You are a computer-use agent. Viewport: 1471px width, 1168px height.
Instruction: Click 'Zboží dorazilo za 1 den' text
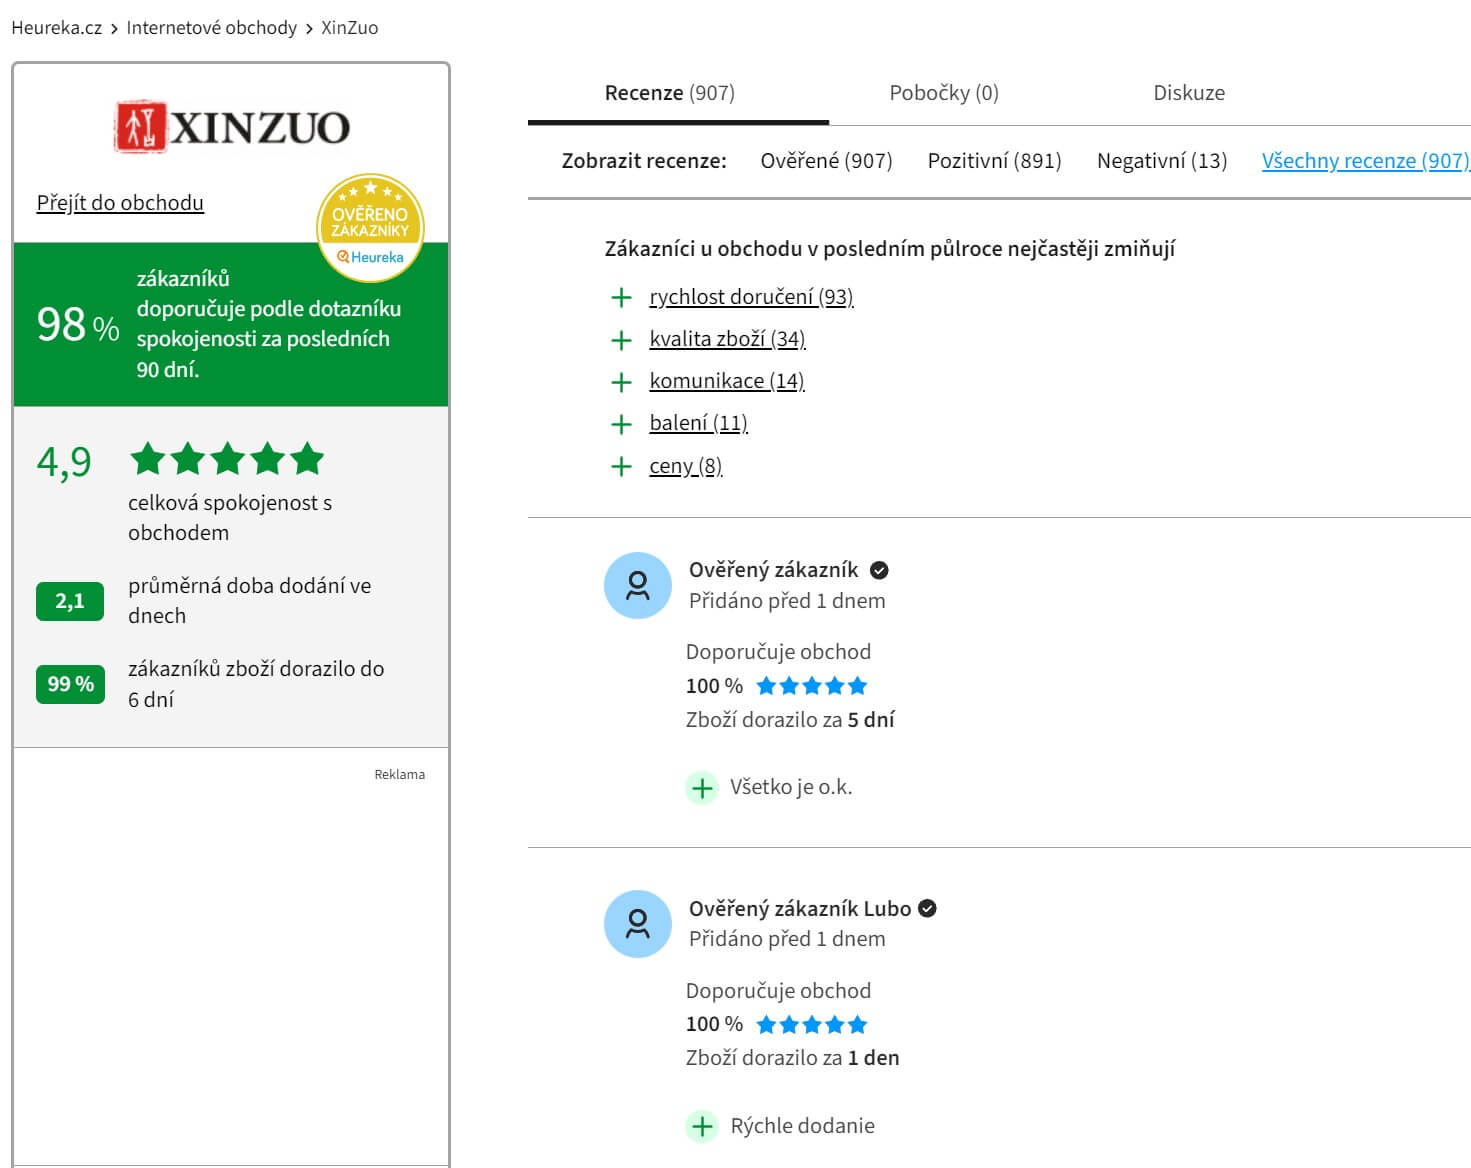792,1058
